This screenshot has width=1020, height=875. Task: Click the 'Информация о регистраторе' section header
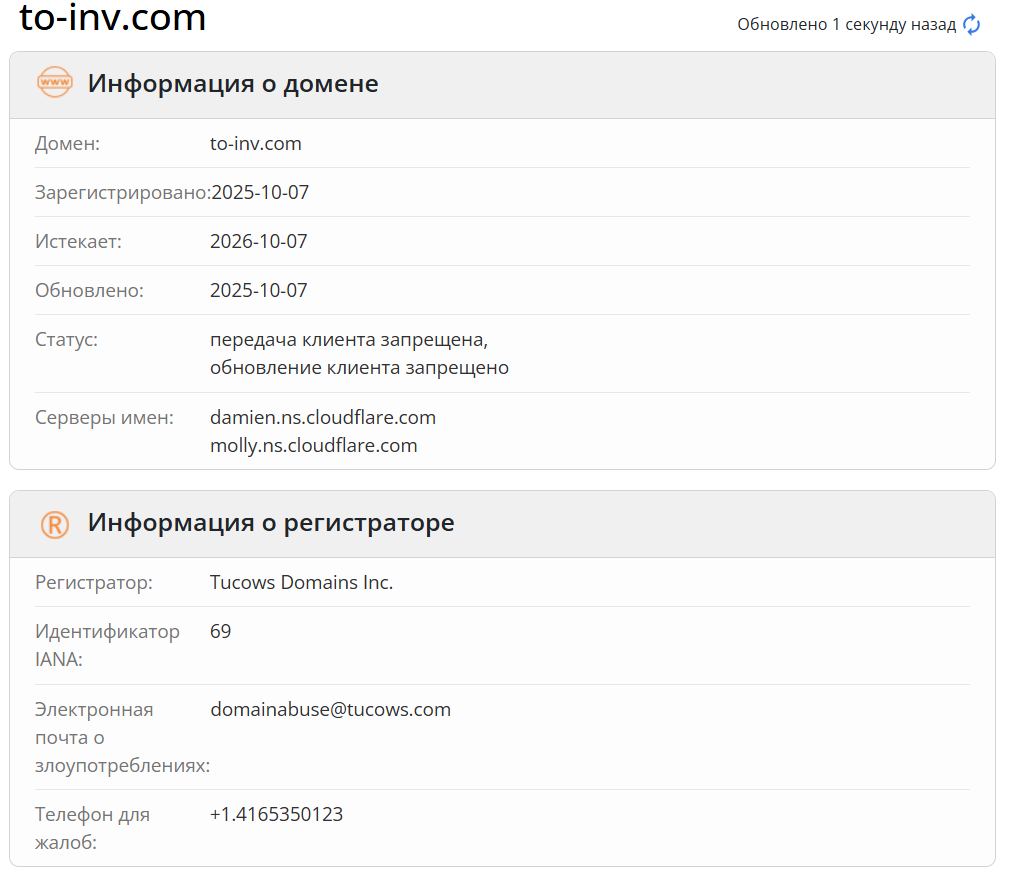pos(271,522)
